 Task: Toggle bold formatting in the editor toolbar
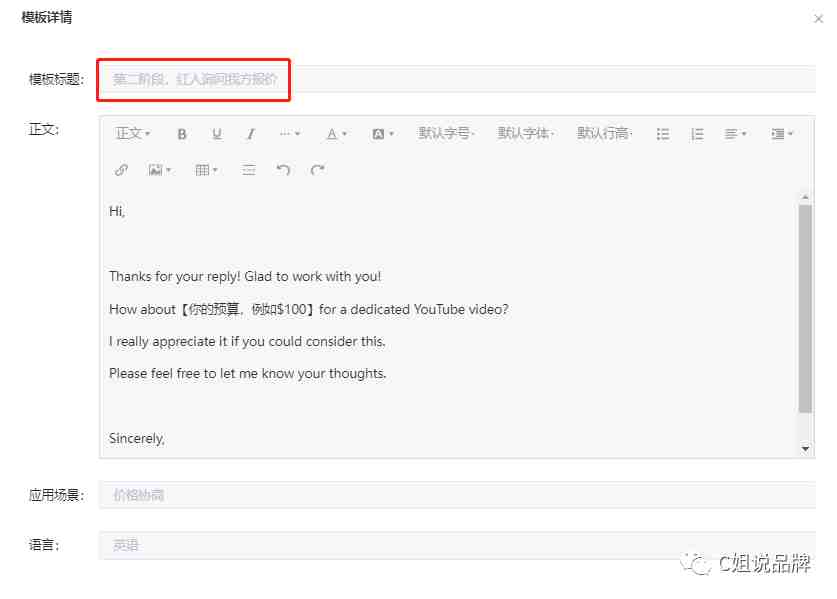(x=182, y=134)
